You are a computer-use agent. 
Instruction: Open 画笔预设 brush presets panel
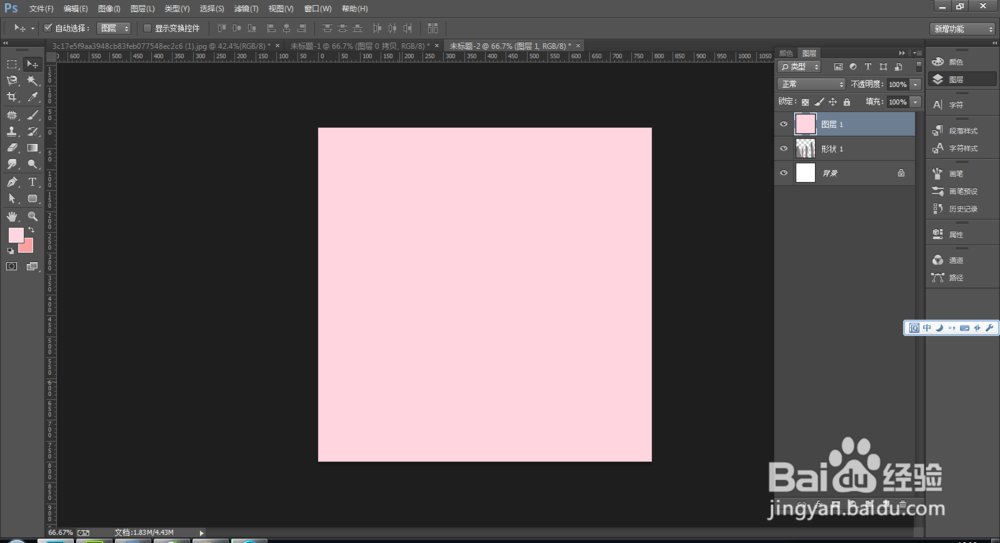point(962,191)
